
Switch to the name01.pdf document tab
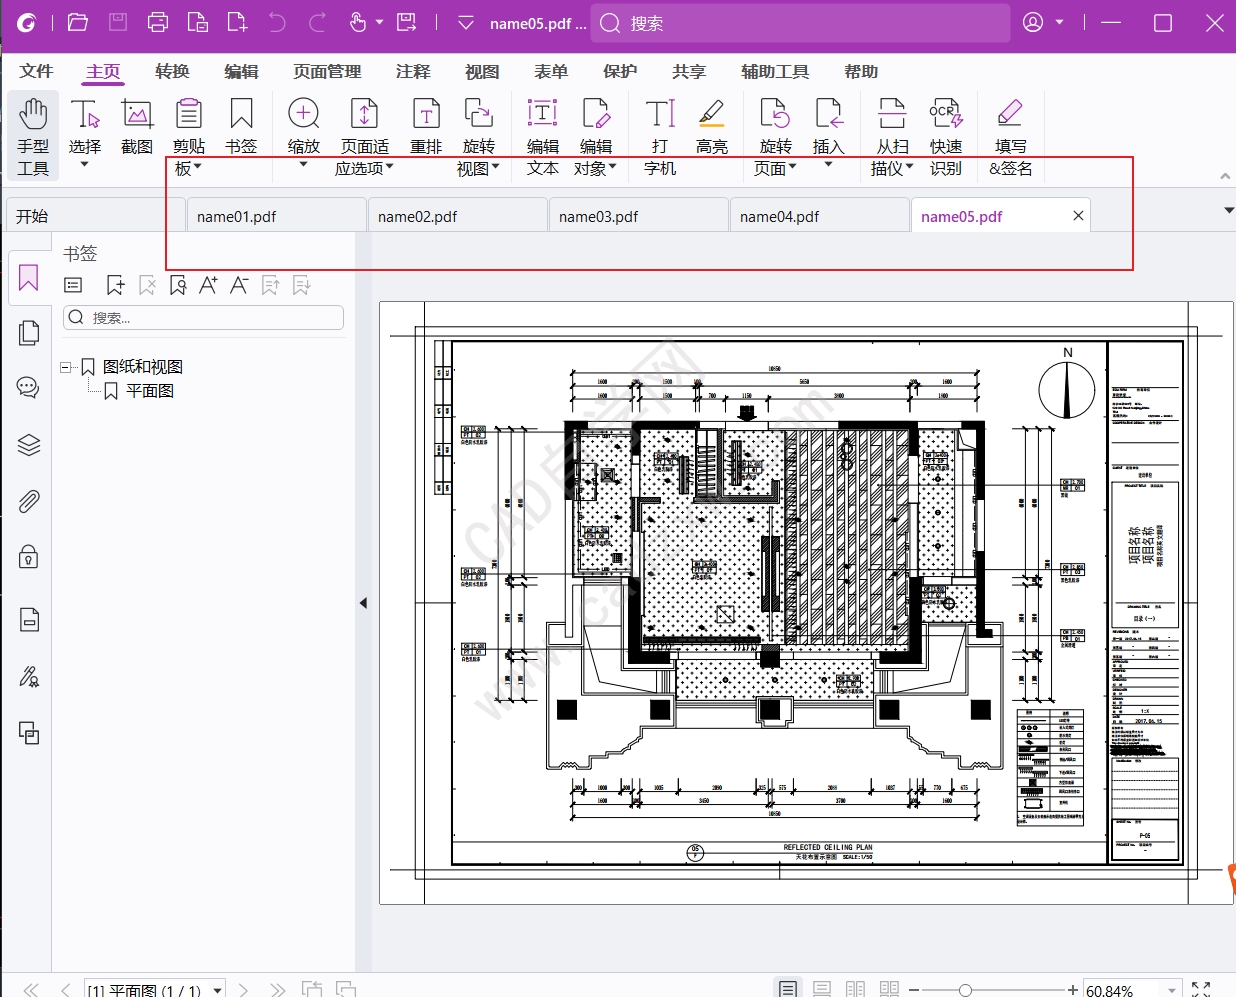pos(275,216)
